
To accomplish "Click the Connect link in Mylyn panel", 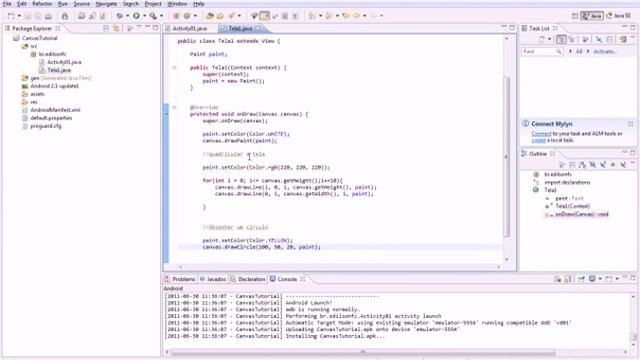I will click(x=541, y=133).
